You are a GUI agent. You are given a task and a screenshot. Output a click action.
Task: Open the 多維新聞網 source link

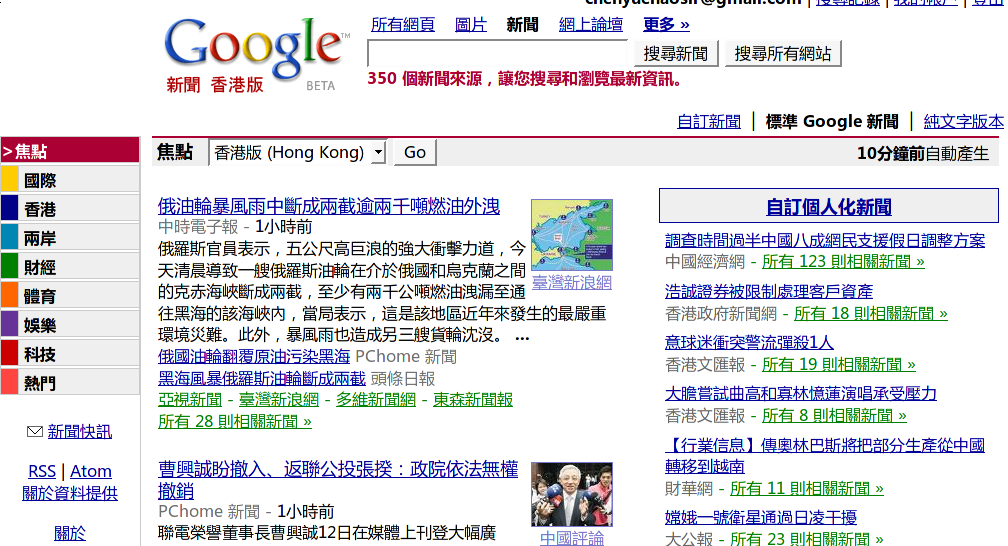(x=375, y=399)
